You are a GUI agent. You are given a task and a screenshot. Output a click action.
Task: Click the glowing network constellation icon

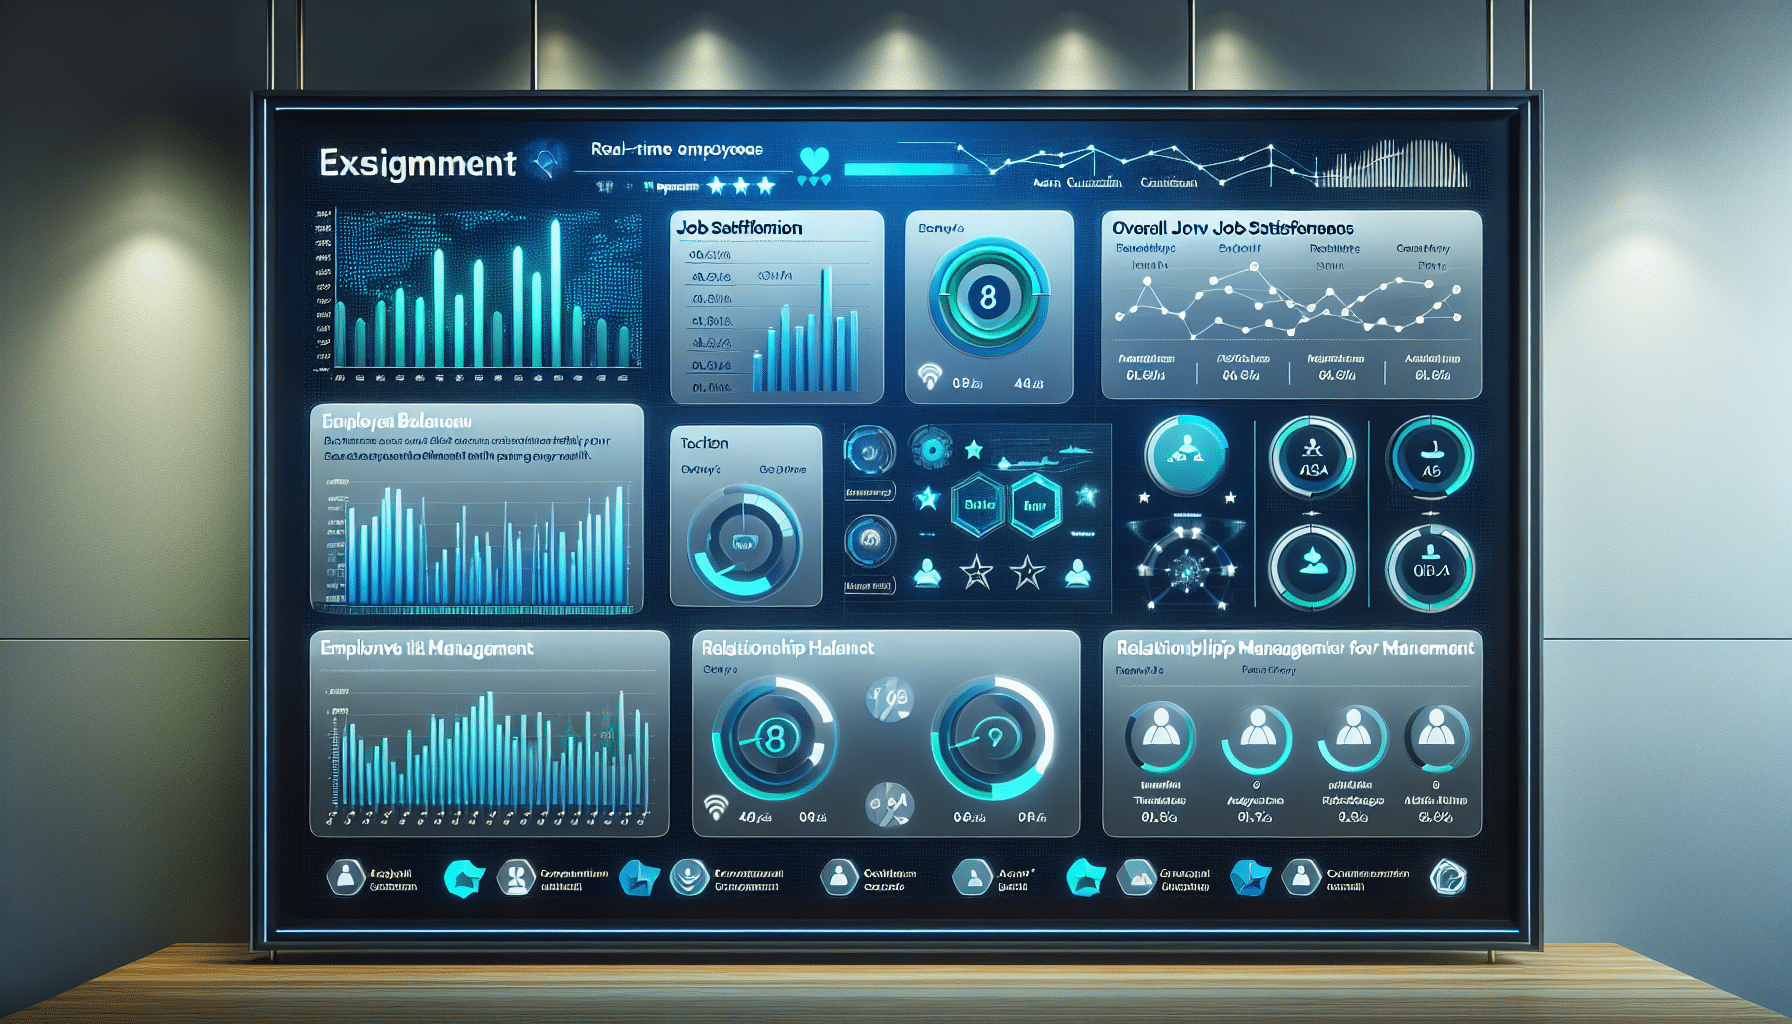pos(1187,567)
